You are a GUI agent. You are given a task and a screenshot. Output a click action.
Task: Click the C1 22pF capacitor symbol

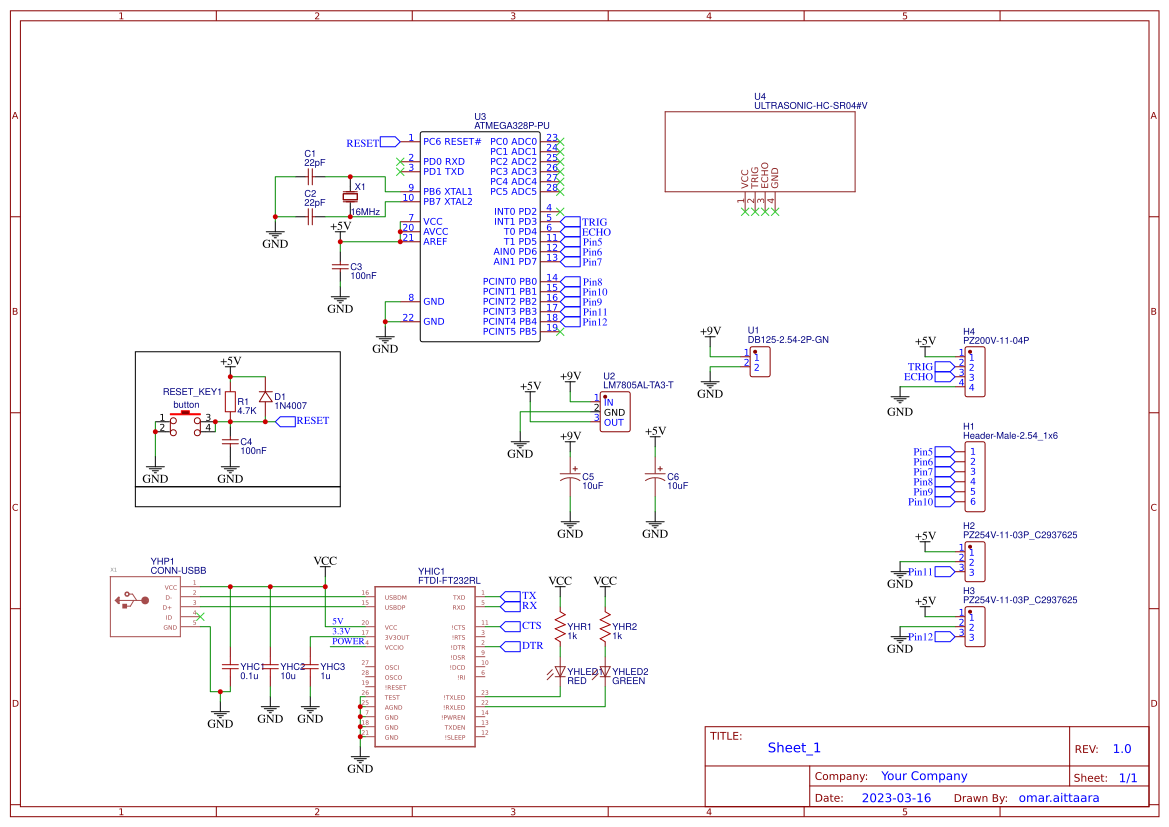click(310, 177)
